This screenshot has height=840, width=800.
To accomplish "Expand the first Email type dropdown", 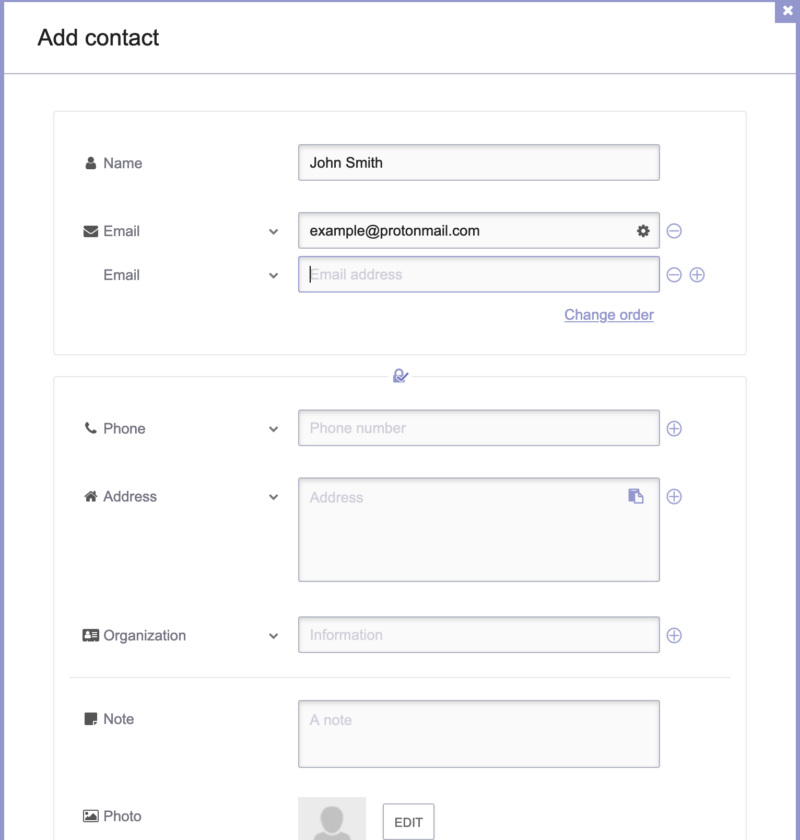I will pyautogui.click(x=273, y=232).
